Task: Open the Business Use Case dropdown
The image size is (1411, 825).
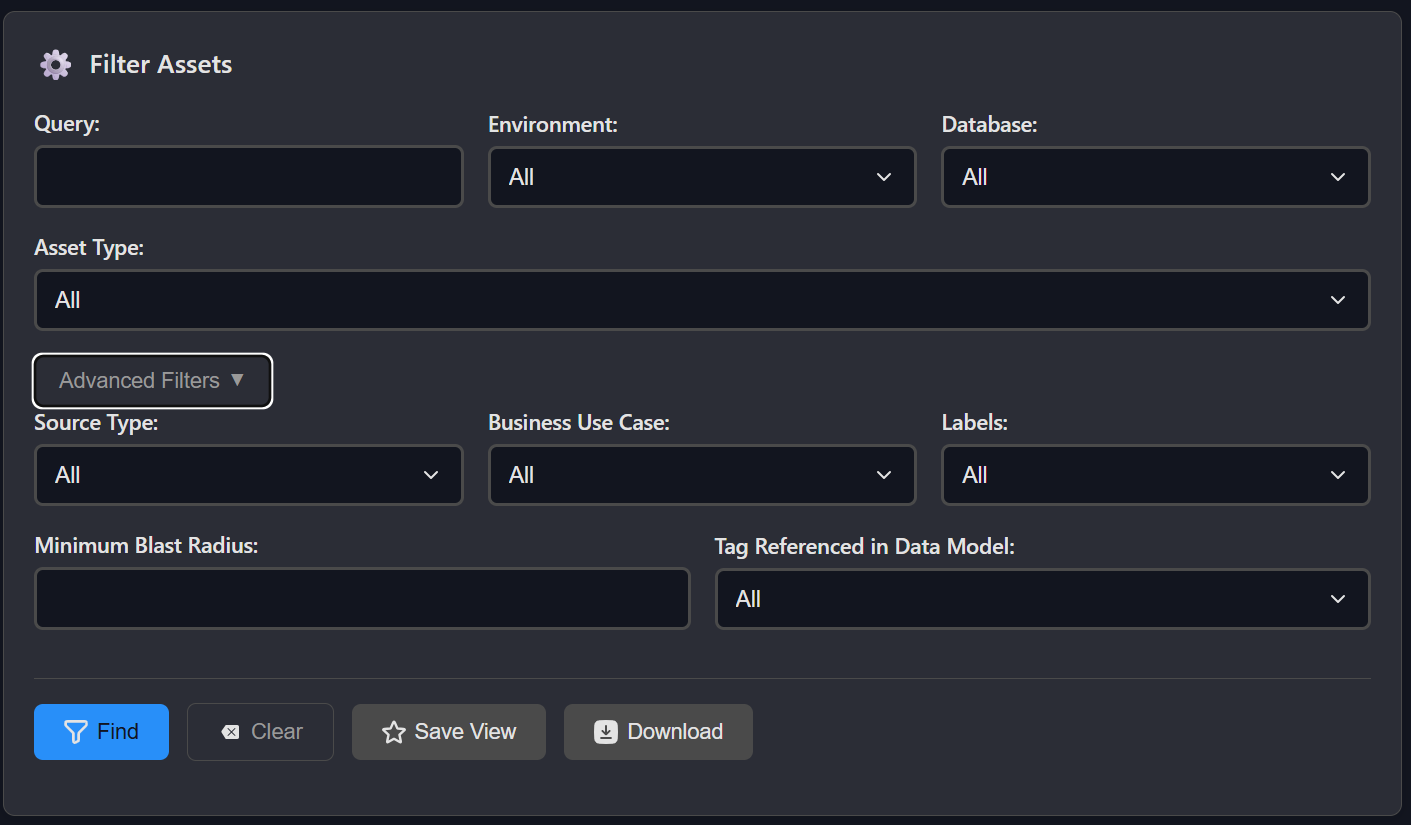Action: click(701, 475)
